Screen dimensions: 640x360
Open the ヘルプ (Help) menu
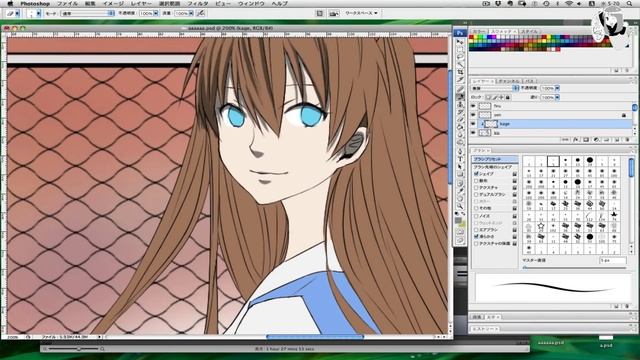(280, 3)
